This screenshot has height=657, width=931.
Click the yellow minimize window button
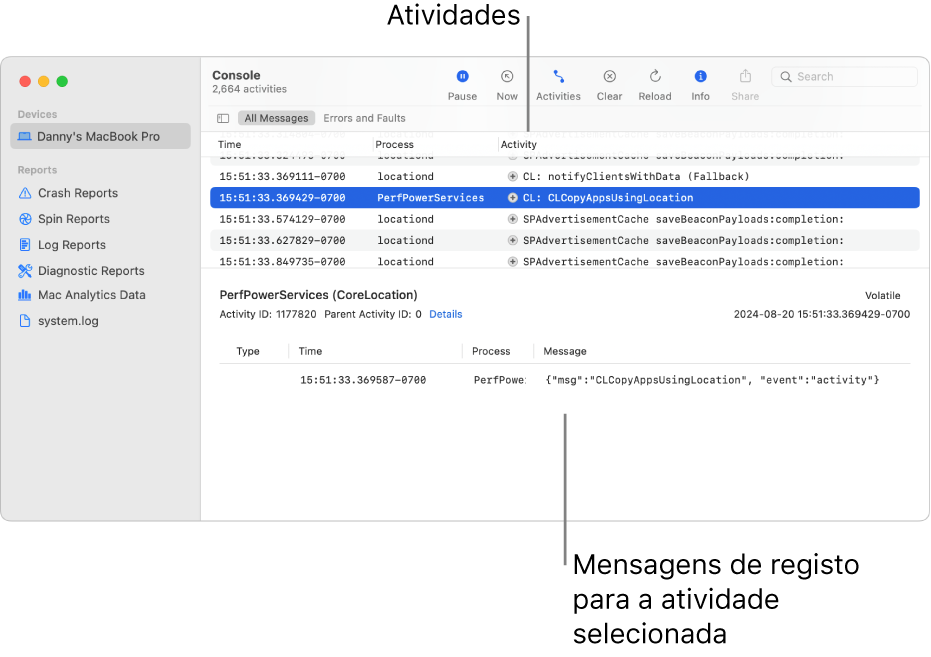43,81
